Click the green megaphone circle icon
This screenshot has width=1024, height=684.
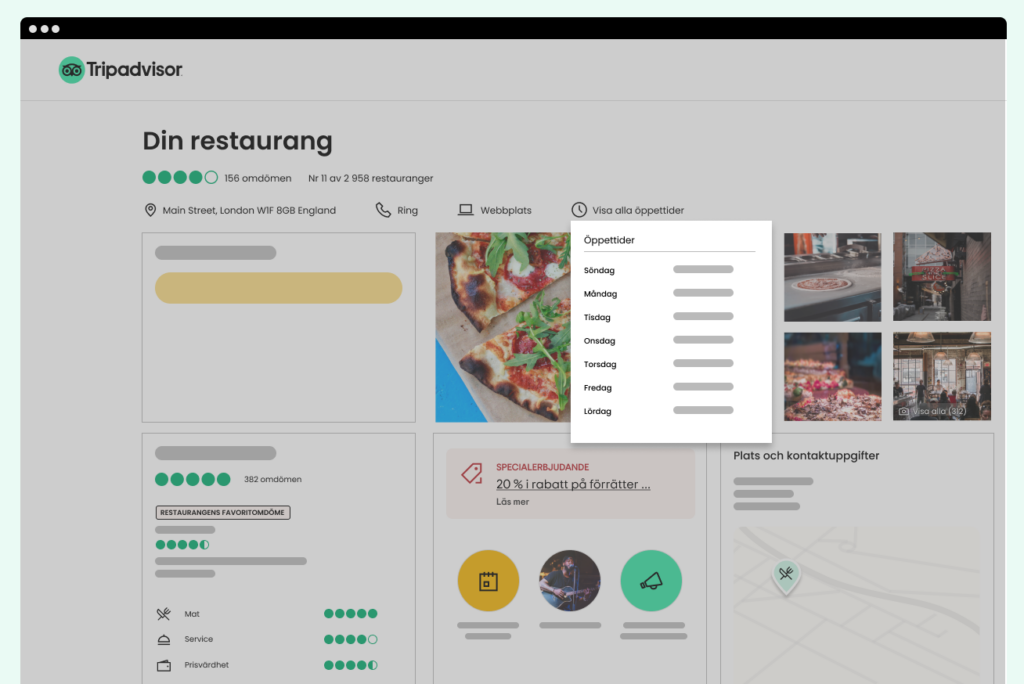tap(650, 580)
